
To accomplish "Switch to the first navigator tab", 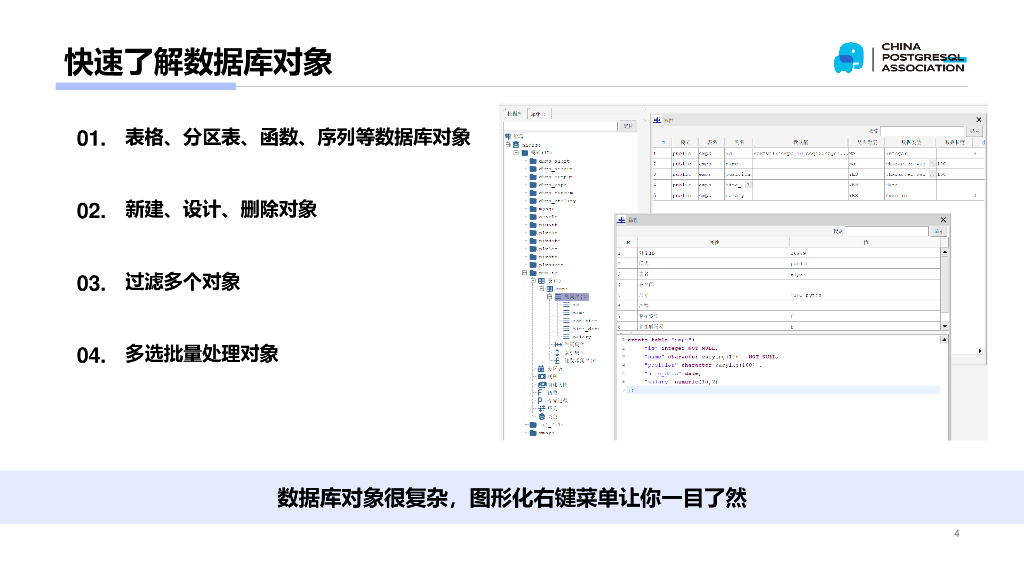I will coord(514,114).
